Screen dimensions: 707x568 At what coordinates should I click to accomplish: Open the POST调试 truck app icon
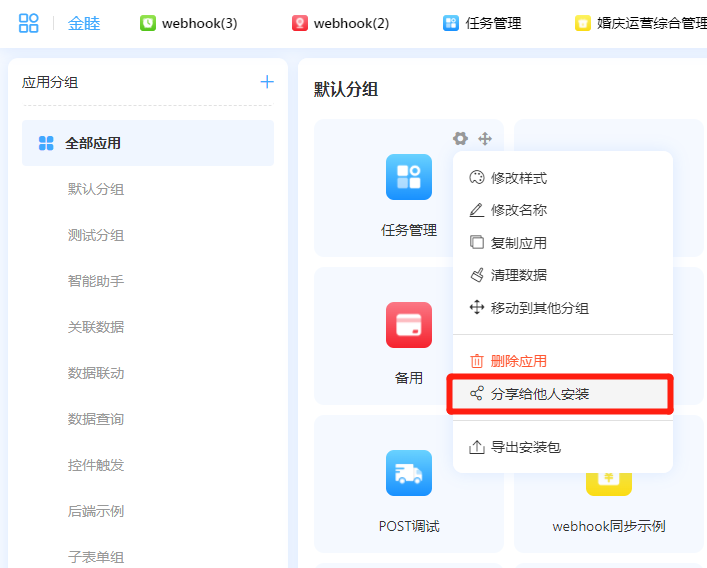(409, 473)
